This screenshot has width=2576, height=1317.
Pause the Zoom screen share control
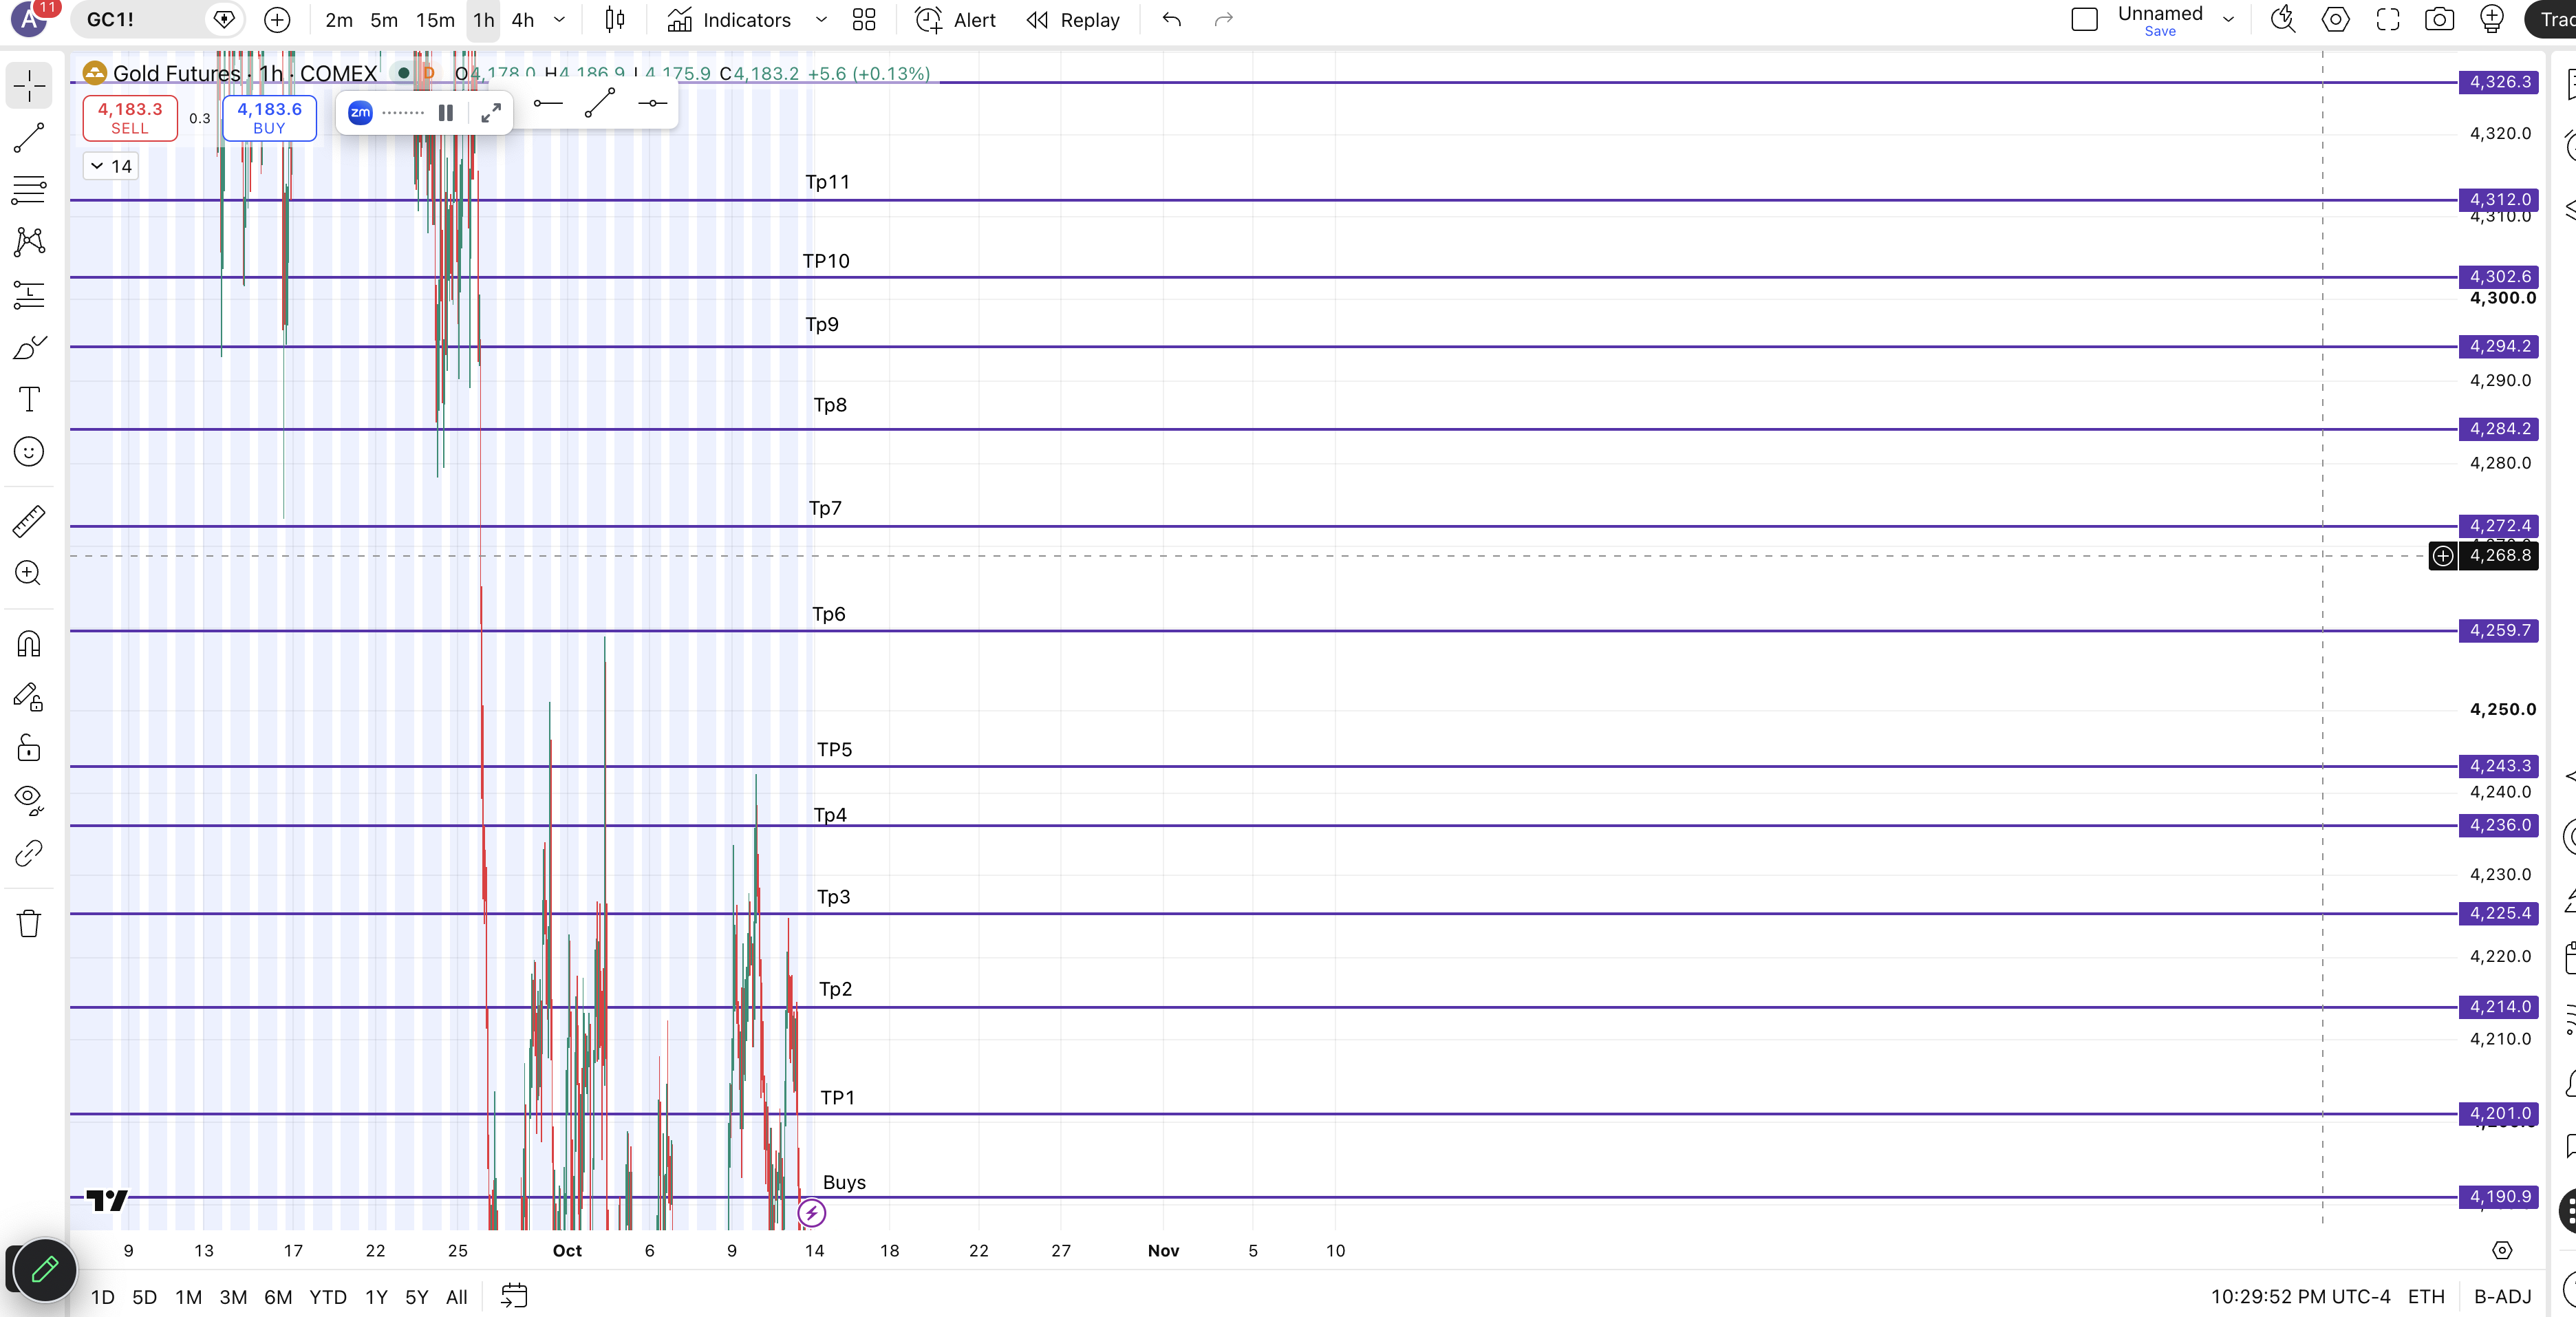click(446, 113)
